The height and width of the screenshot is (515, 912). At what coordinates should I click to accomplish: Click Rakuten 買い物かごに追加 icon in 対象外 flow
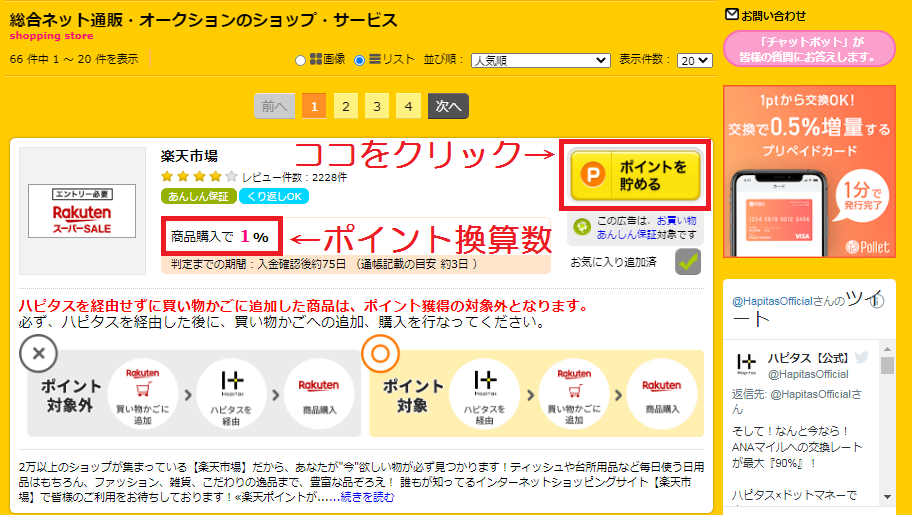coord(142,394)
